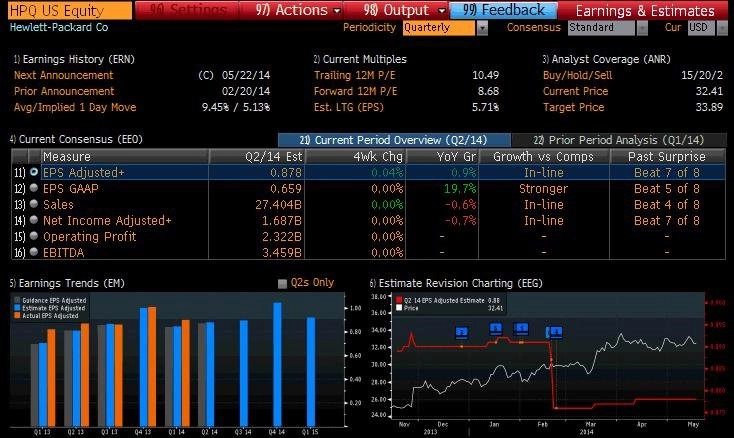Viewport: 734px width, 438px height.
Task: Click the first blue event marker in January
Action: point(496,328)
